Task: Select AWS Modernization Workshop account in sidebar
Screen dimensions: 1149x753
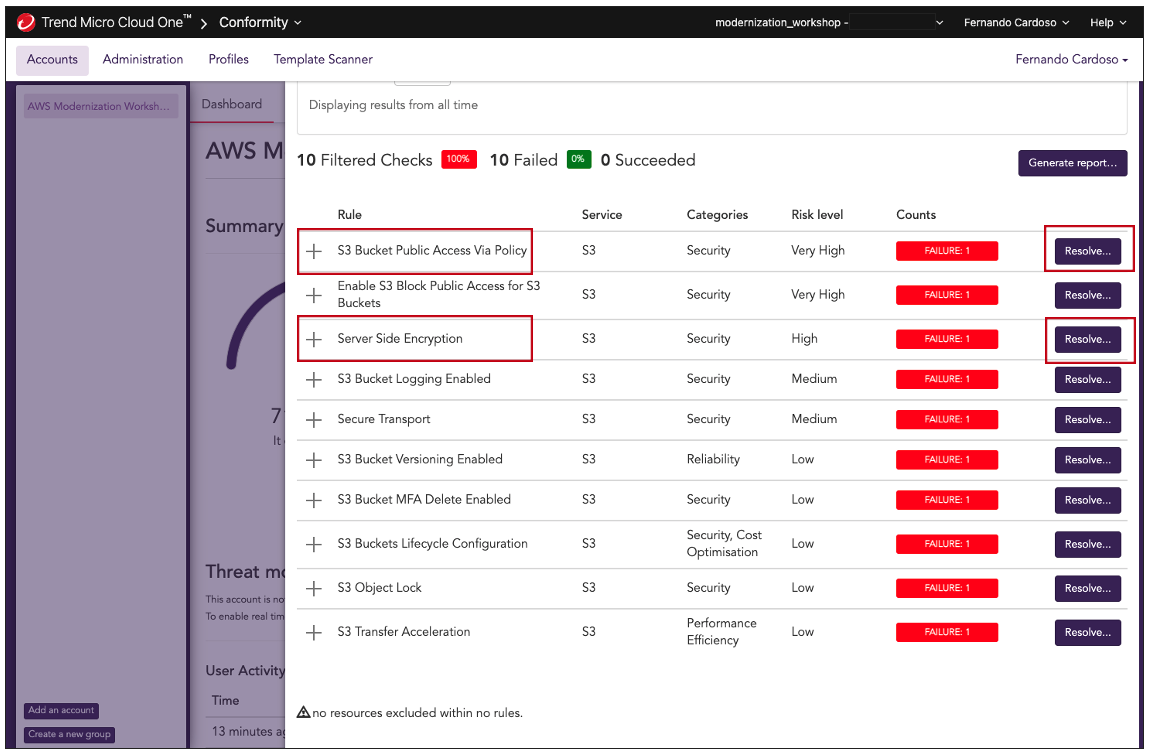Action: pos(99,106)
